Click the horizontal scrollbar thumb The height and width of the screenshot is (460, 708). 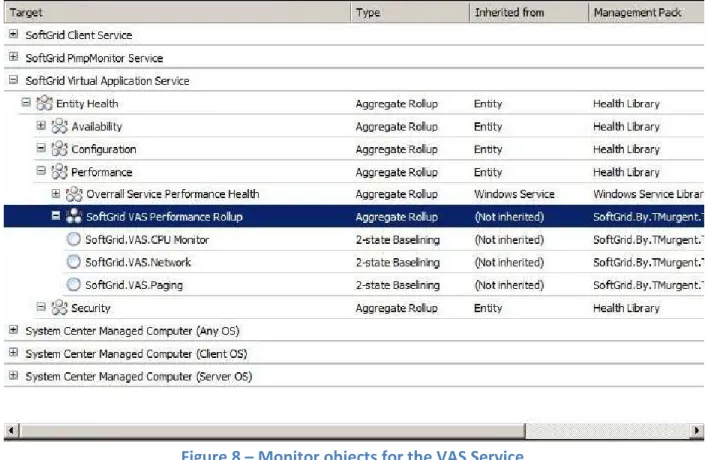(x=272, y=431)
